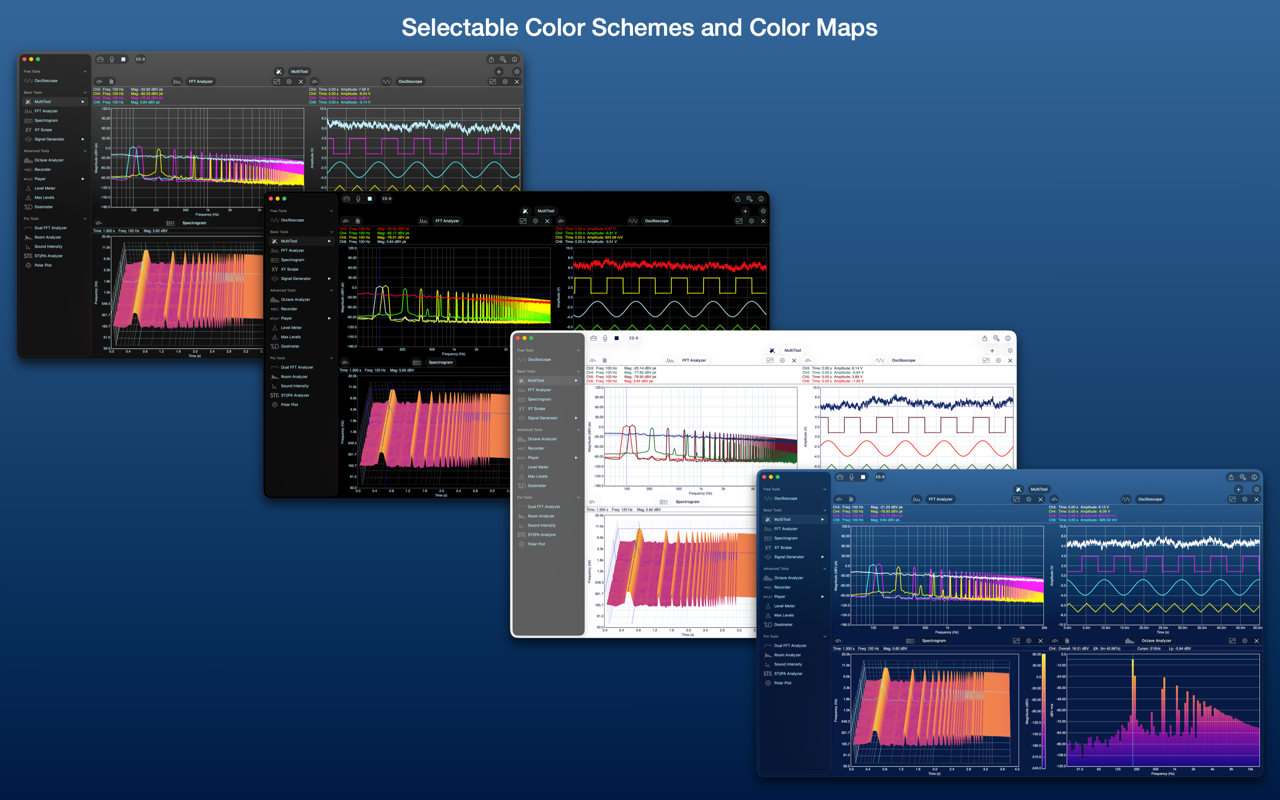1280x800 pixels.
Task: Open Octave Analyzer in the blue window sidebar
Action: [786, 578]
